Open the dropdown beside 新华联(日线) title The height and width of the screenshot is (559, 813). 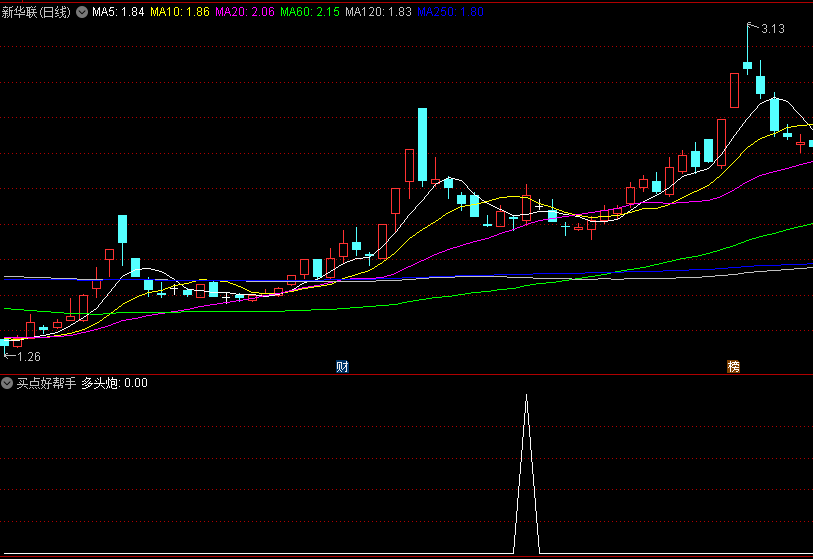(82, 12)
